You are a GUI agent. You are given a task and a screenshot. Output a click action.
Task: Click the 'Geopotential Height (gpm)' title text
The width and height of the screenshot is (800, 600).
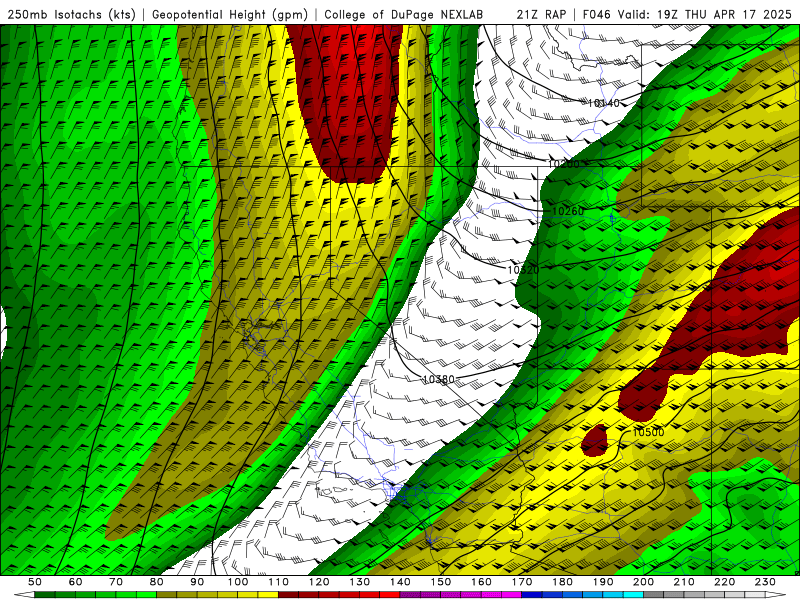pos(230,15)
